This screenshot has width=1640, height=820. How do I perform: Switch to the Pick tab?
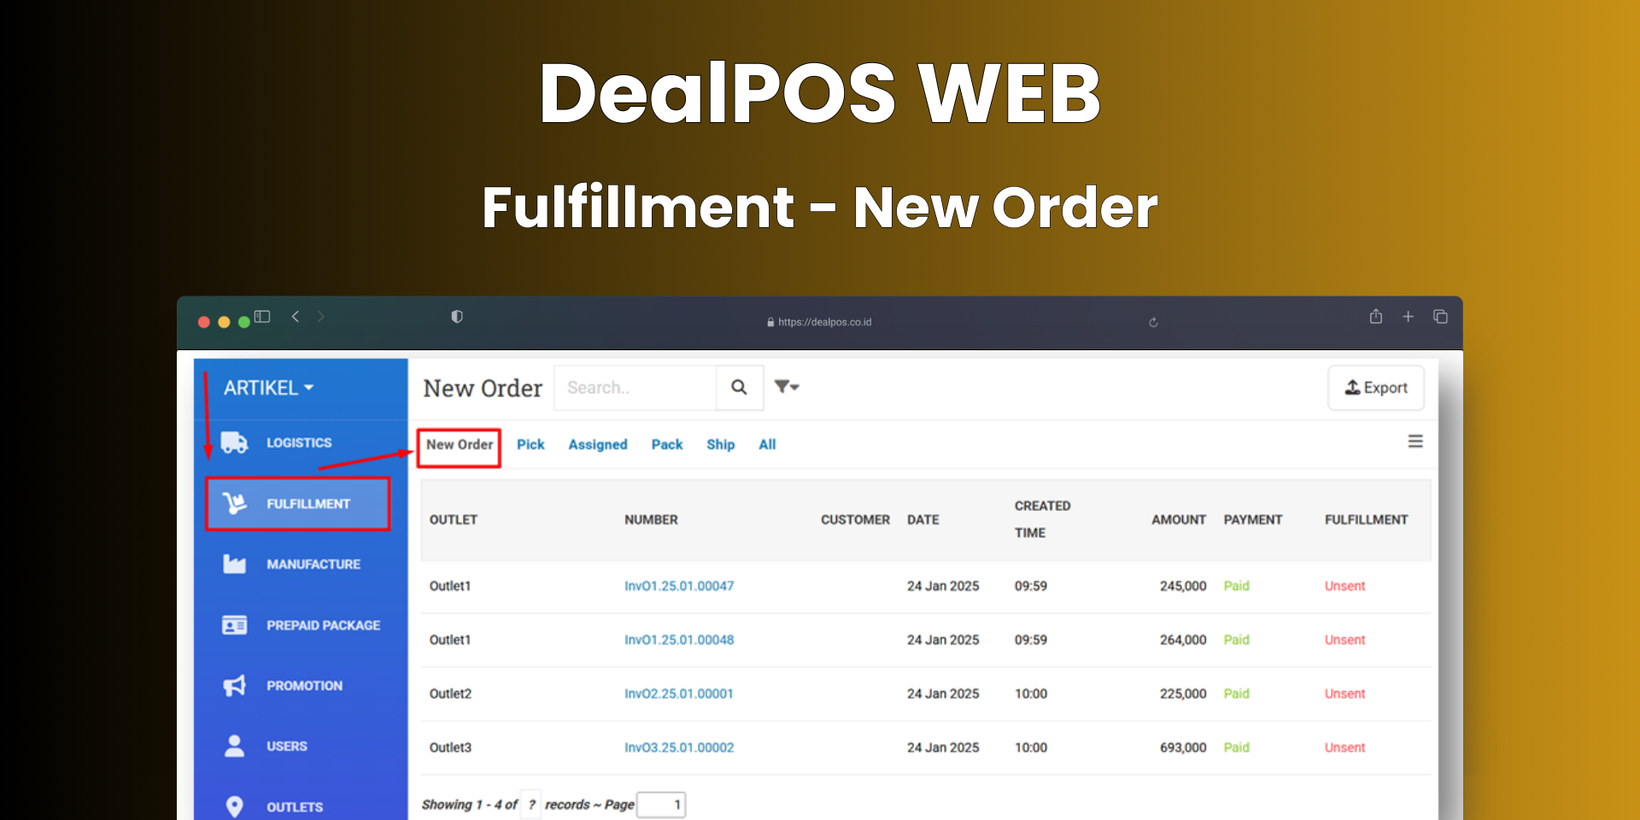click(531, 445)
